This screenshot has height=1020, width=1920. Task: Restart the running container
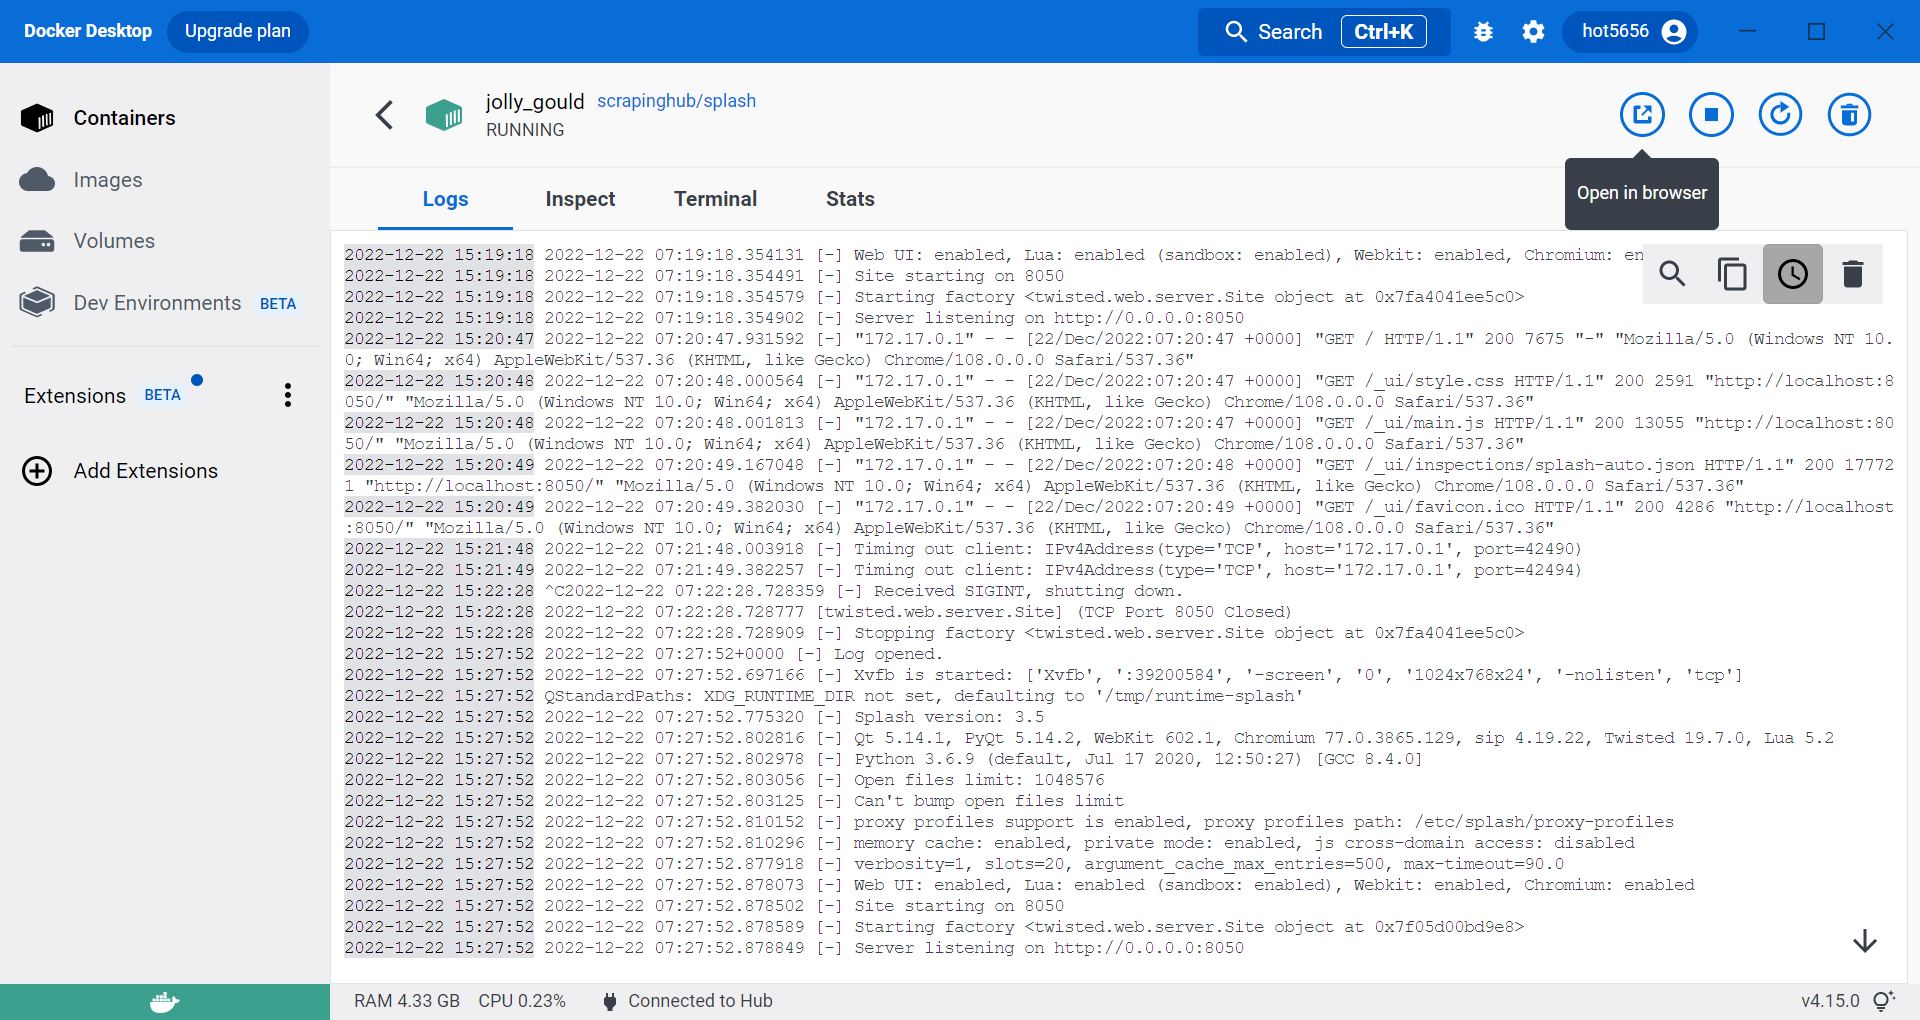pyautogui.click(x=1780, y=115)
